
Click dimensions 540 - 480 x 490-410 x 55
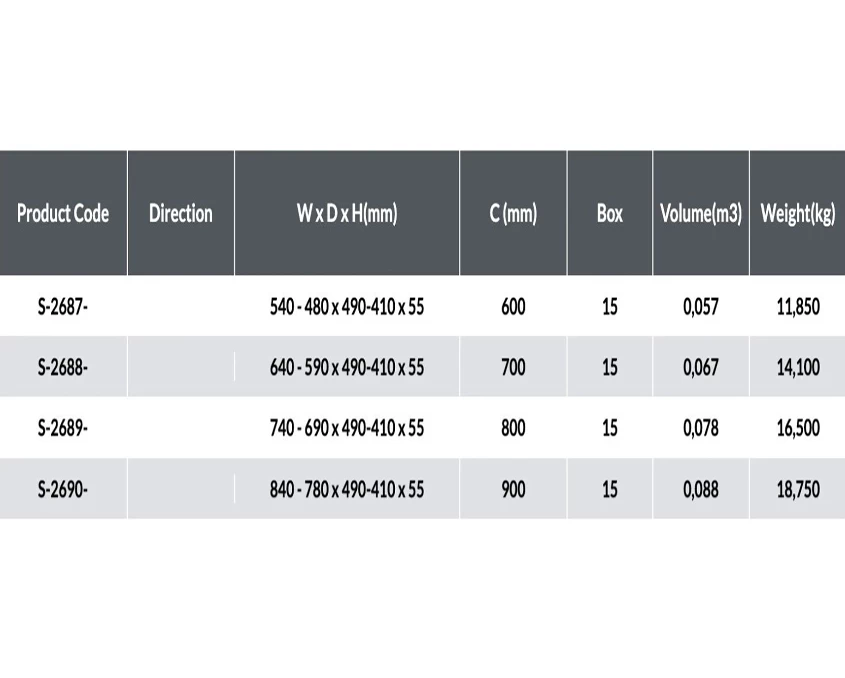pos(347,307)
